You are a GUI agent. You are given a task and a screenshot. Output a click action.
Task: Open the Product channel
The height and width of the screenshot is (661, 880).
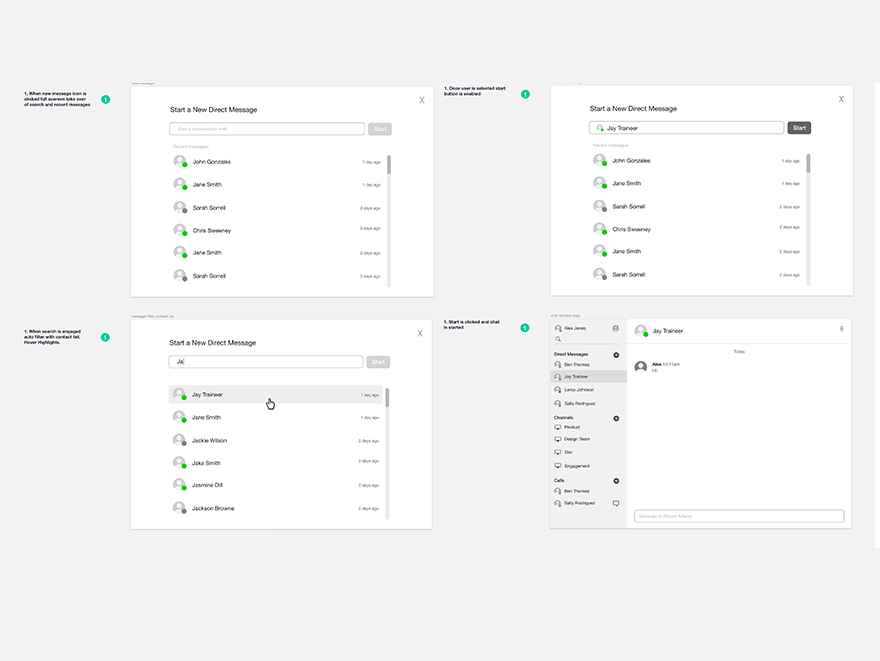pos(571,427)
